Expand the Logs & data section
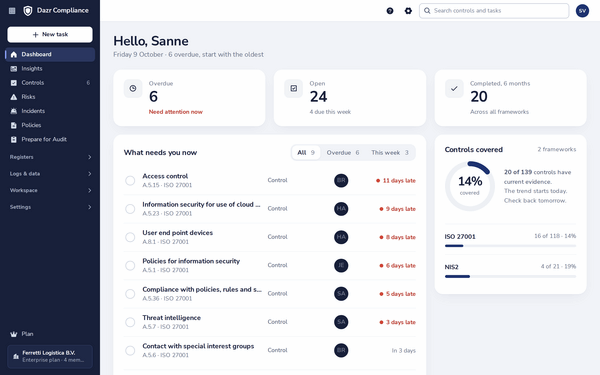Image resolution: width=600 pixels, height=375 pixels. point(51,174)
